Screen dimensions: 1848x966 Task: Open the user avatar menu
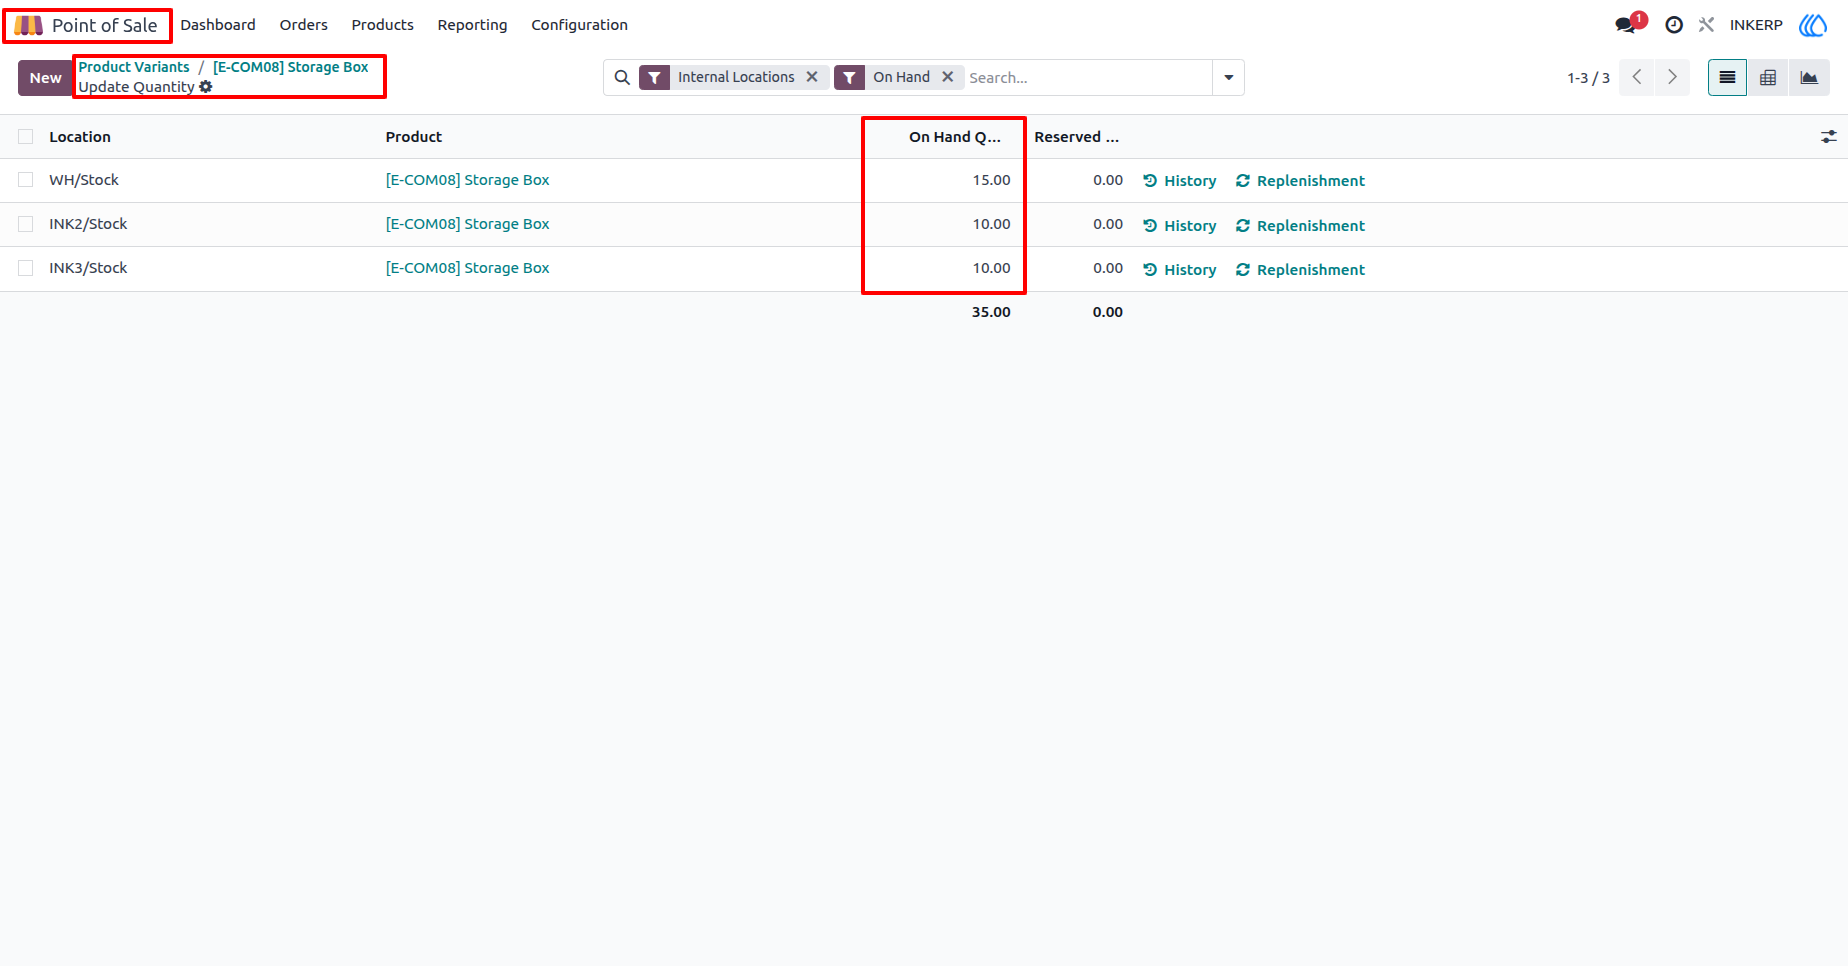1812,25
